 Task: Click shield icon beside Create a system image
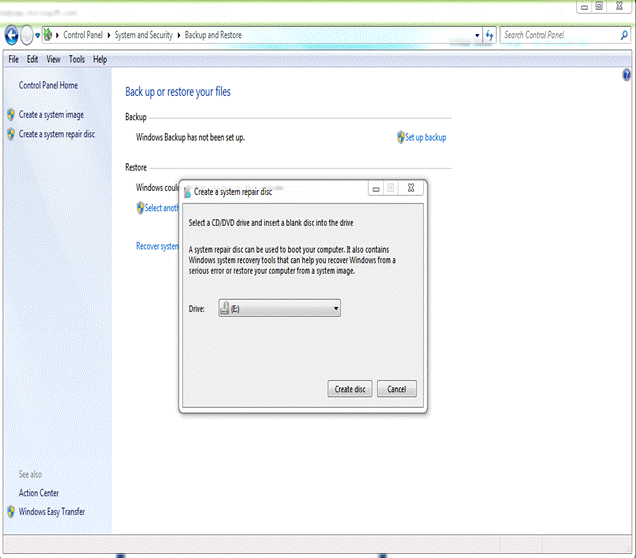(11, 115)
